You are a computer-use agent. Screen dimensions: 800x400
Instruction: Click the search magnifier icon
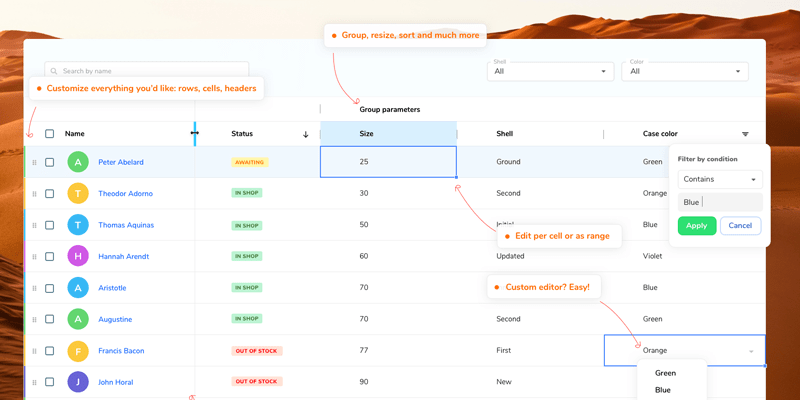[53, 71]
